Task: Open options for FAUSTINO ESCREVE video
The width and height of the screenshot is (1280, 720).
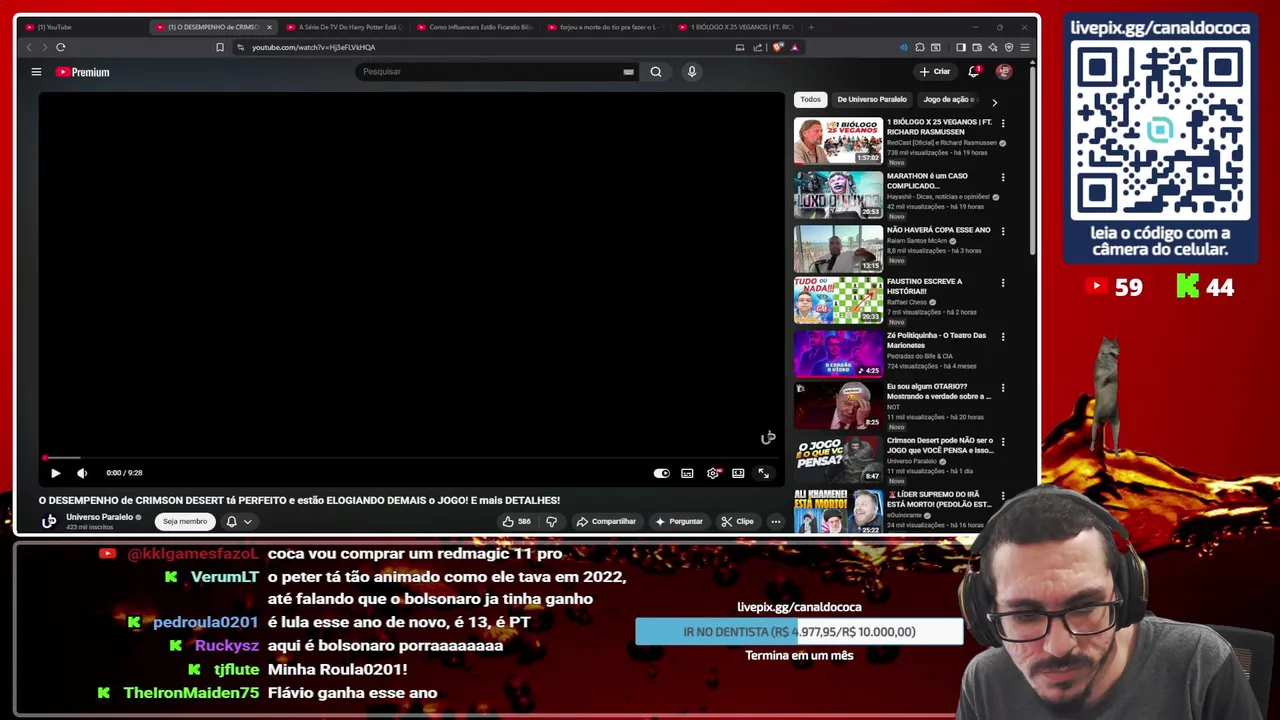Action: [1003, 283]
